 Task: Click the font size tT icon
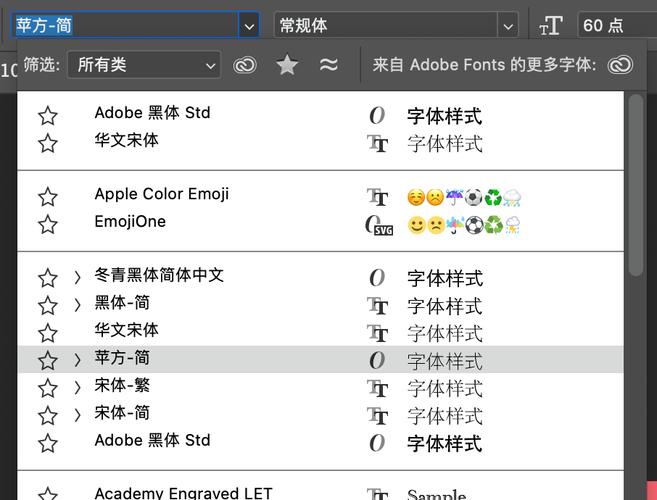[x=551, y=26]
